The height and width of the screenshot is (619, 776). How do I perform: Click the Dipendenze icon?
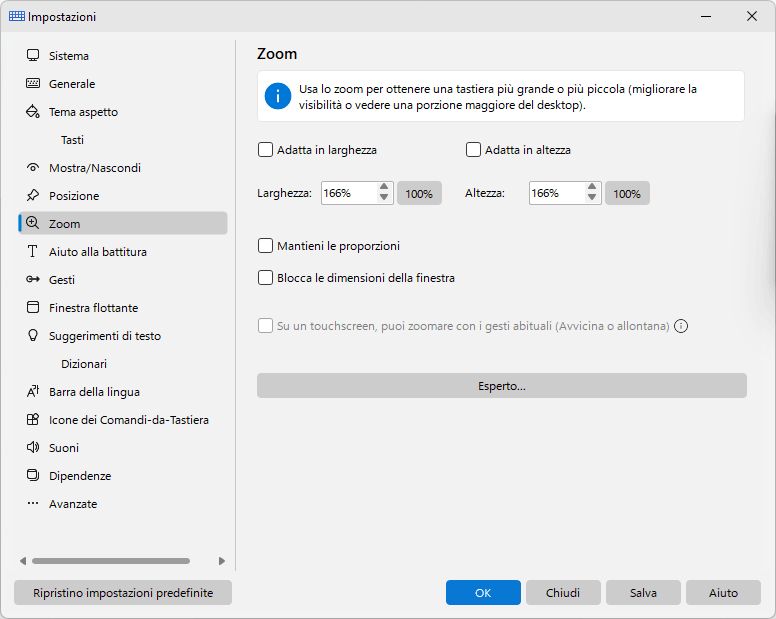point(33,476)
